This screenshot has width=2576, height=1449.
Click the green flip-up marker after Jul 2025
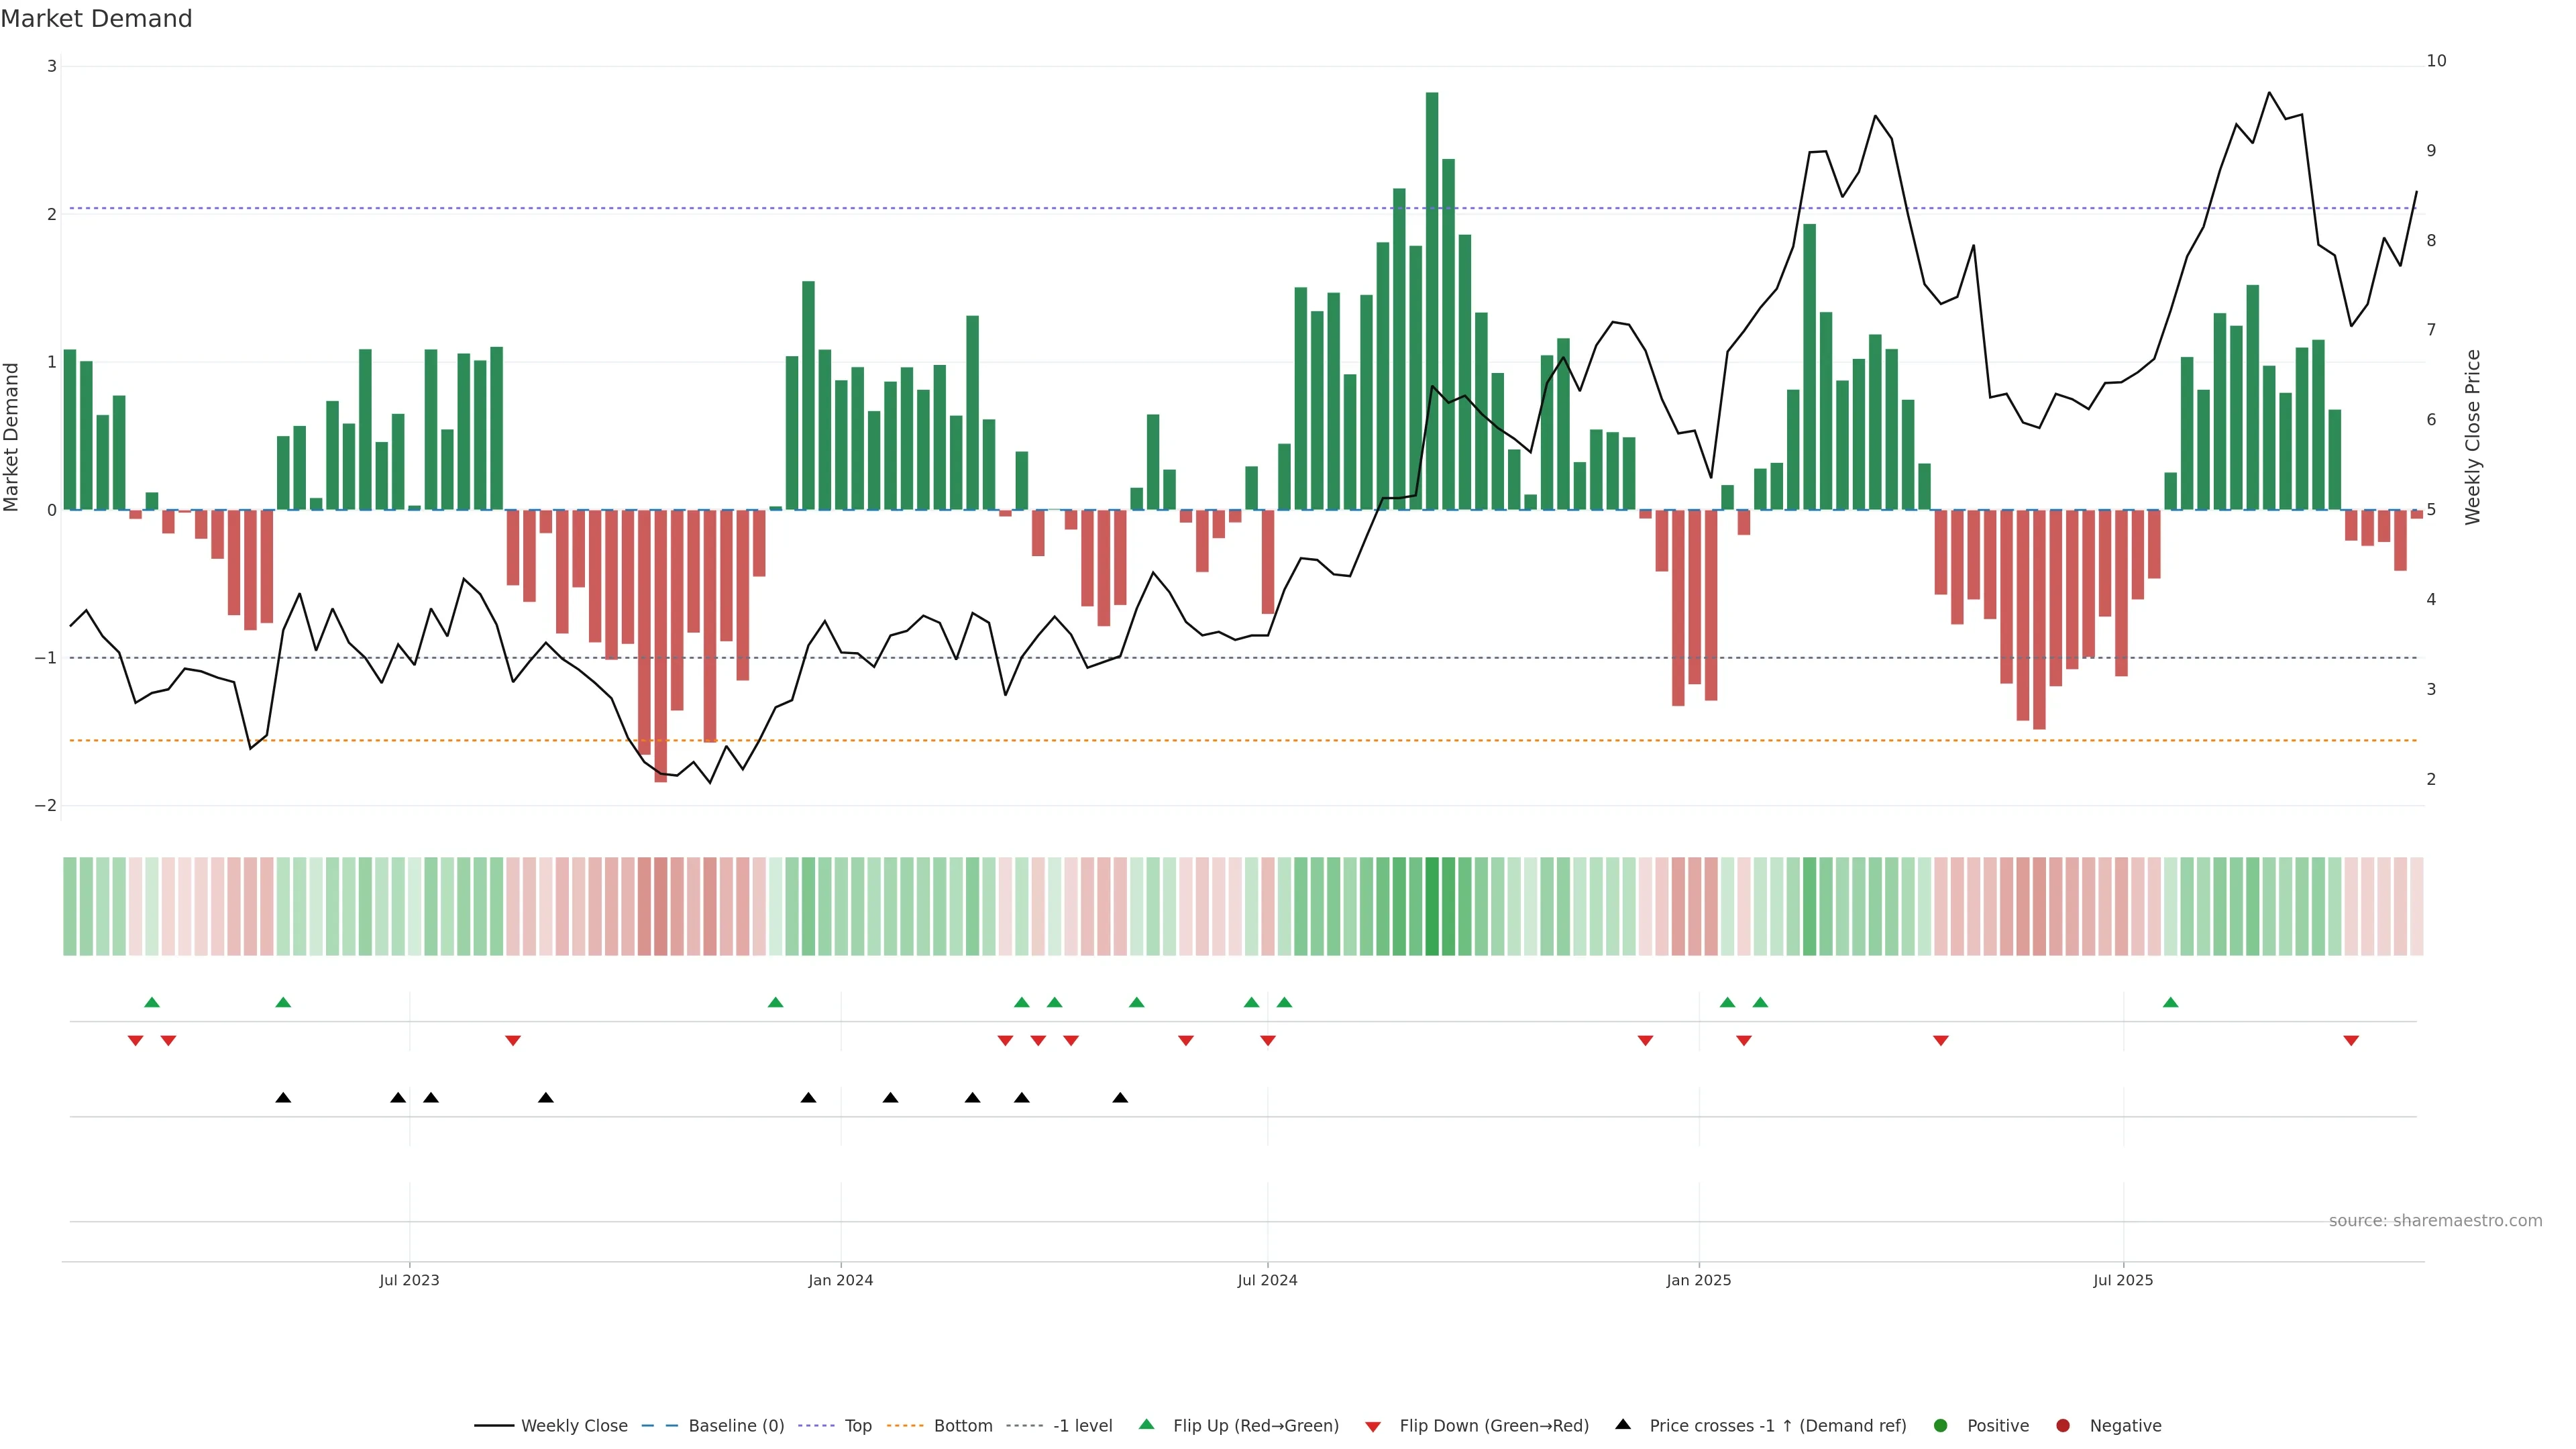pos(2170,1002)
